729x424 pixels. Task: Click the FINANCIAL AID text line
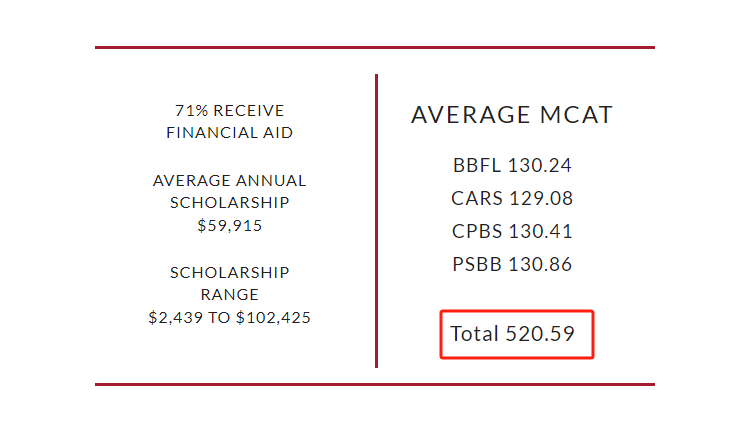(x=230, y=133)
